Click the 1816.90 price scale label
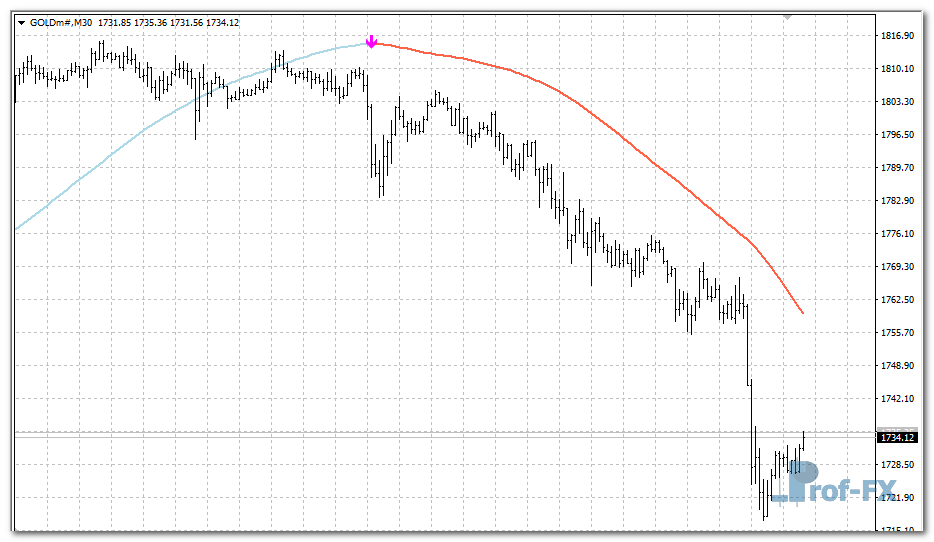 [x=896, y=36]
